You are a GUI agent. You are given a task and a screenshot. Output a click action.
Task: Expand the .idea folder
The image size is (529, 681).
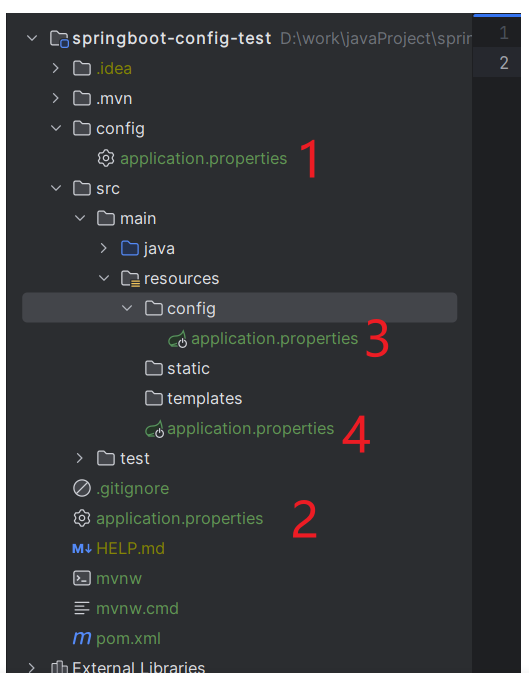pyautogui.click(x=55, y=68)
